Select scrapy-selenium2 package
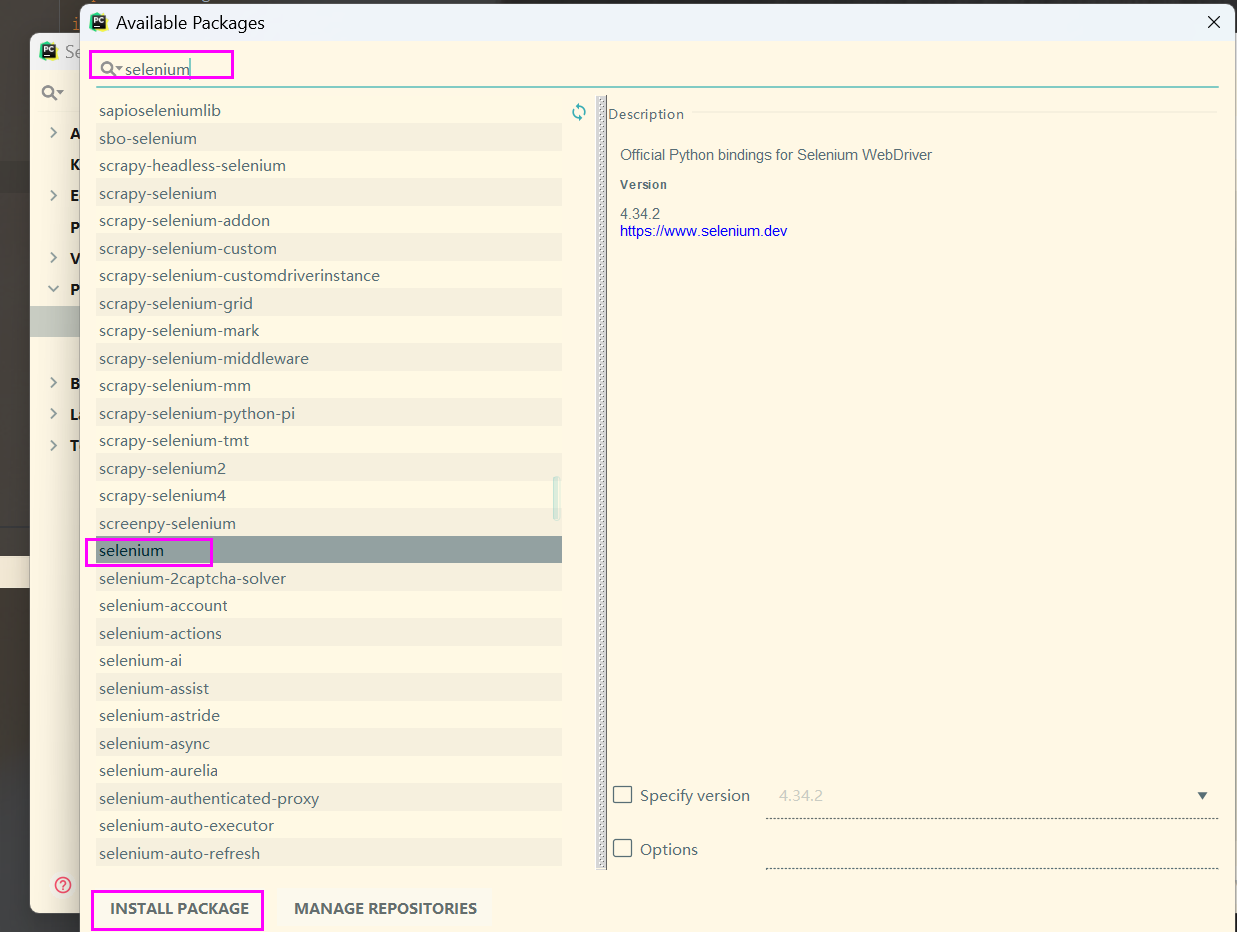 tap(329, 468)
